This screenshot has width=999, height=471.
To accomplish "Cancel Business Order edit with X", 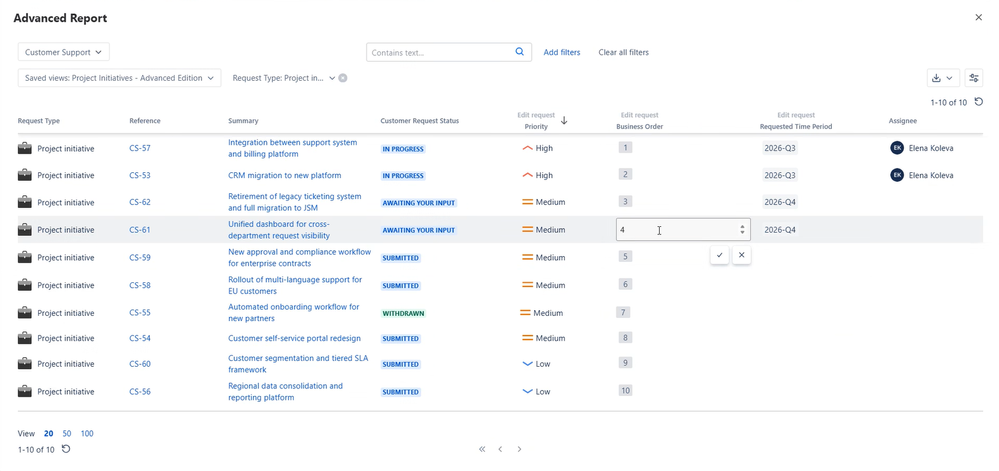I will (742, 255).
